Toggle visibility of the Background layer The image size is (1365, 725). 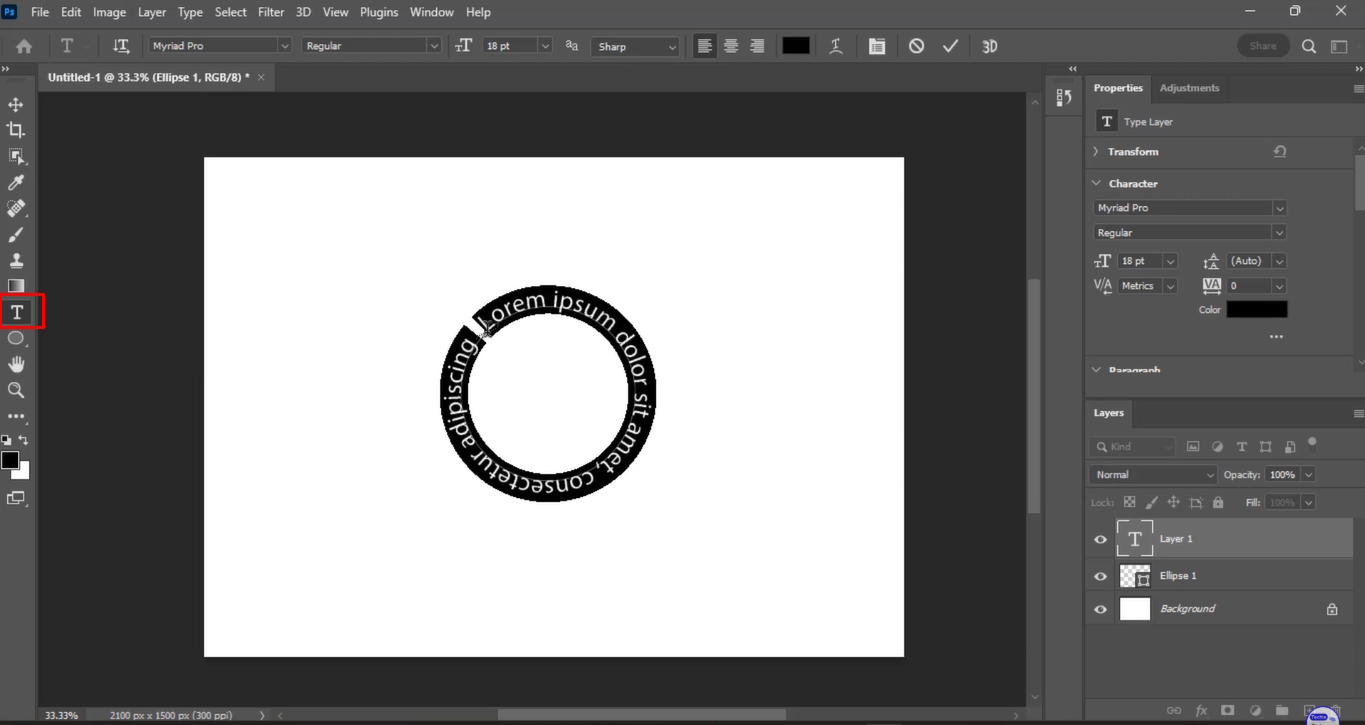[1100, 608]
